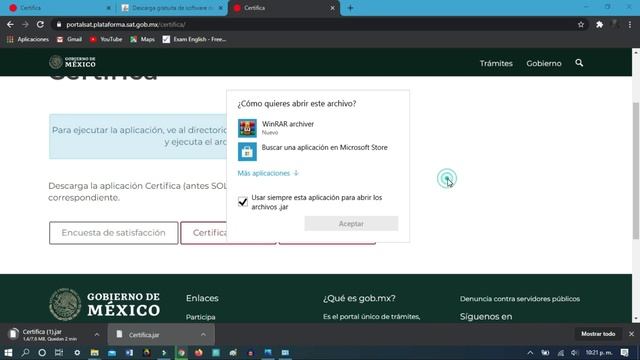The image size is (640, 360).
Task: Open Word from the taskbar
Action: pyautogui.click(x=129, y=353)
